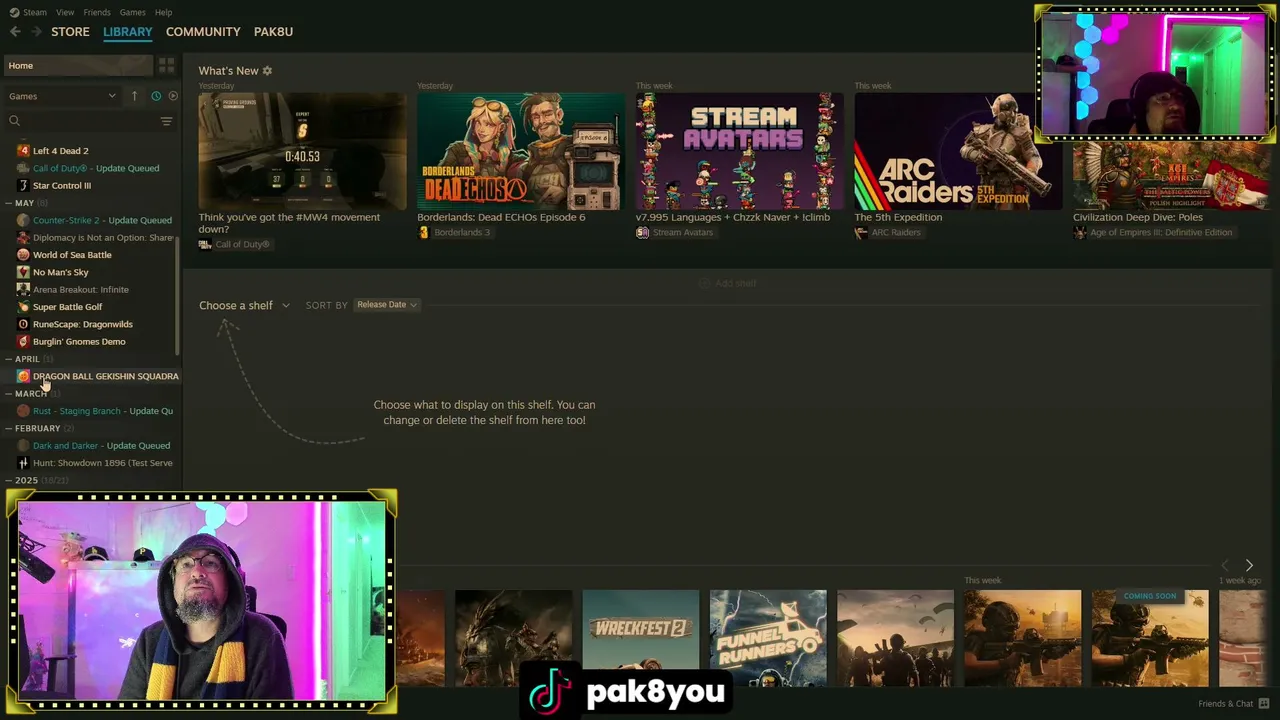Open the View menu
This screenshot has width=1280, height=720.
pyautogui.click(x=65, y=12)
